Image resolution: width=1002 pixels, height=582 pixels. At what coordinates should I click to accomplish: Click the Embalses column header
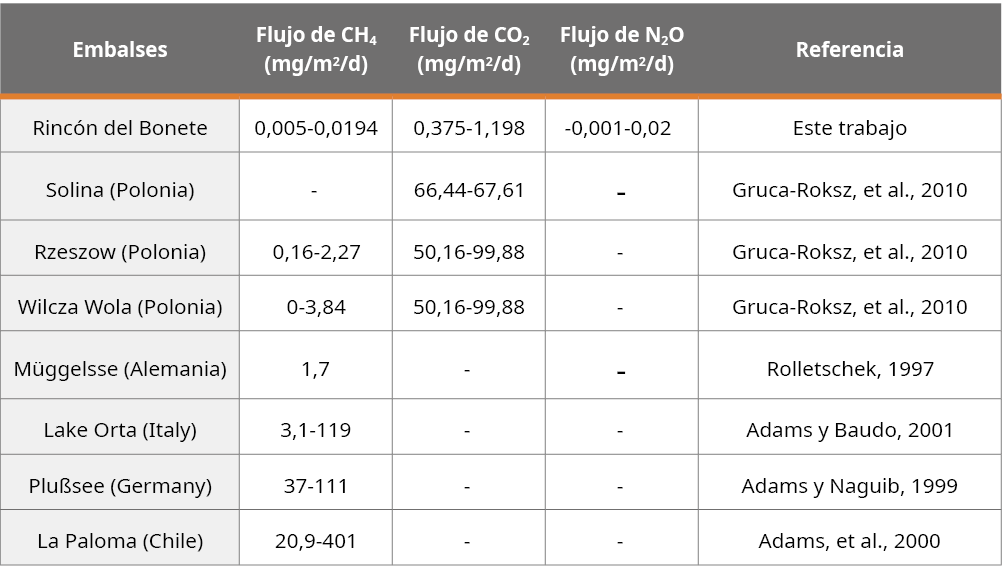point(120,49)
